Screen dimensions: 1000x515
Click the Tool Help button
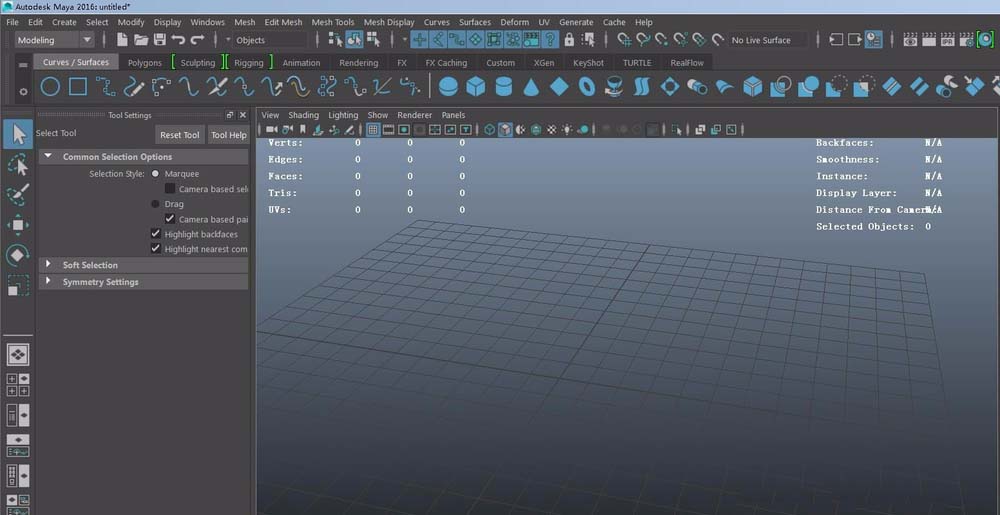tap(229, 135)
